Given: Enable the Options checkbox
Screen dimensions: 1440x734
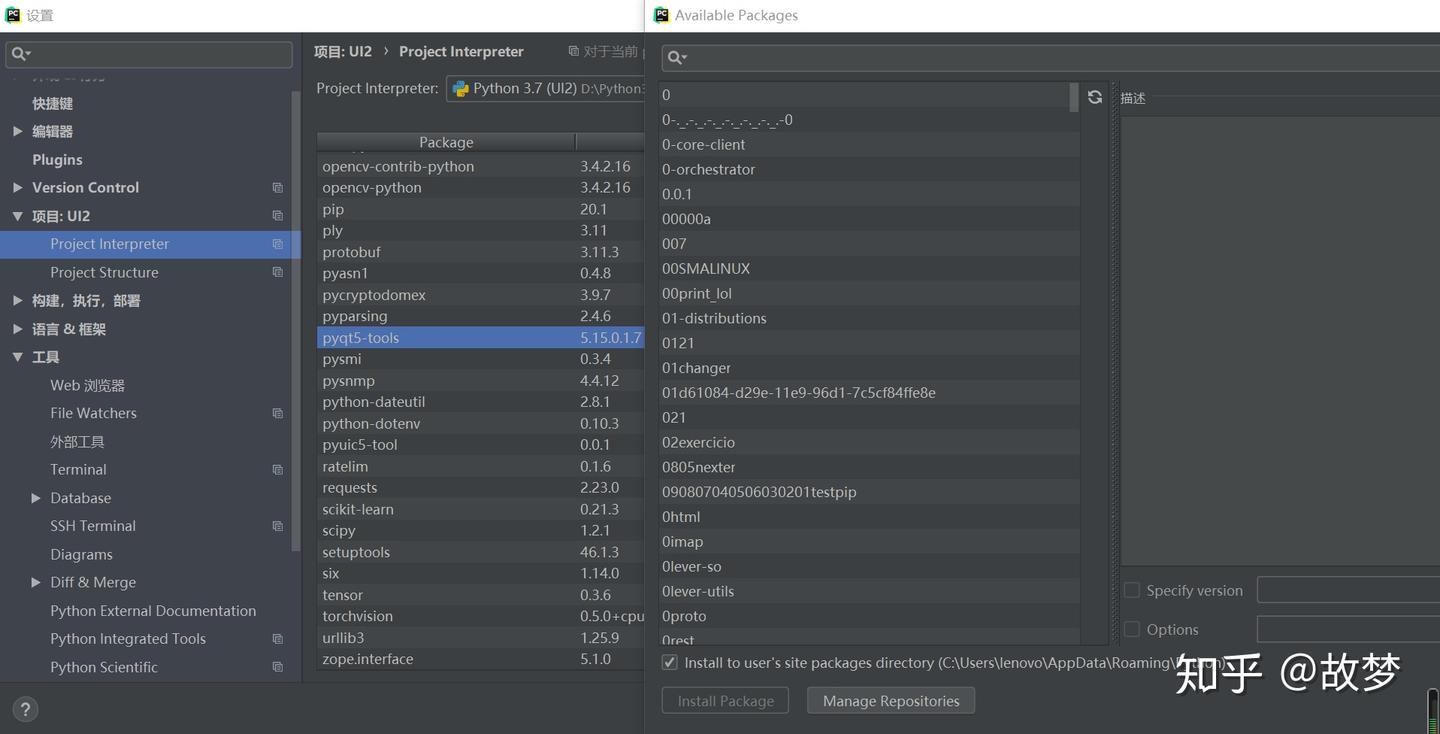Looking at the screenshot, I should 1131,629.
